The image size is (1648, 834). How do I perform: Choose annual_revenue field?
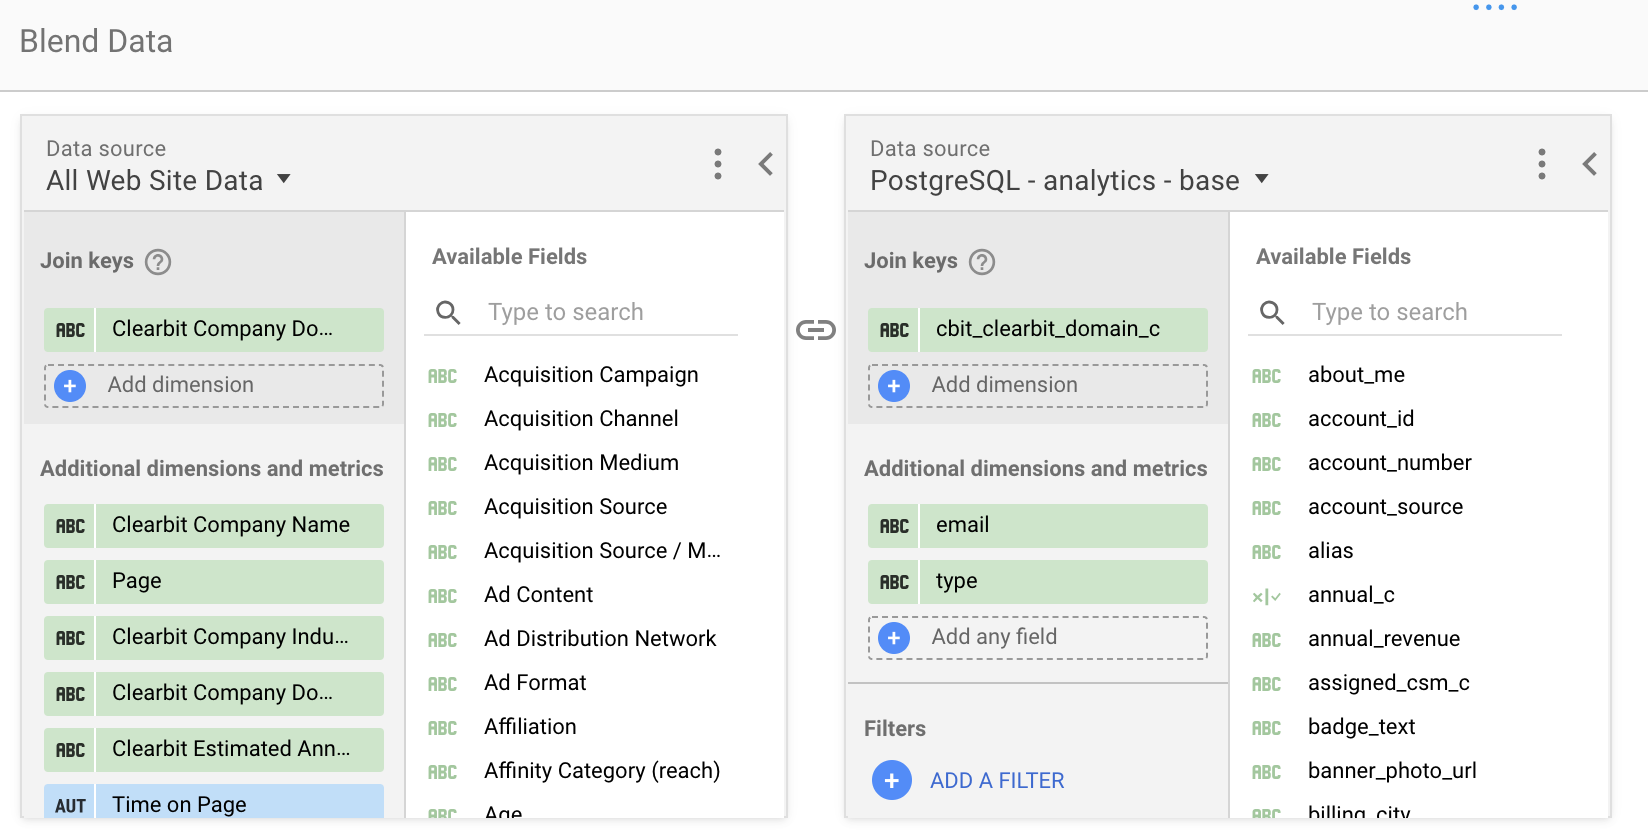[1384, 639]
